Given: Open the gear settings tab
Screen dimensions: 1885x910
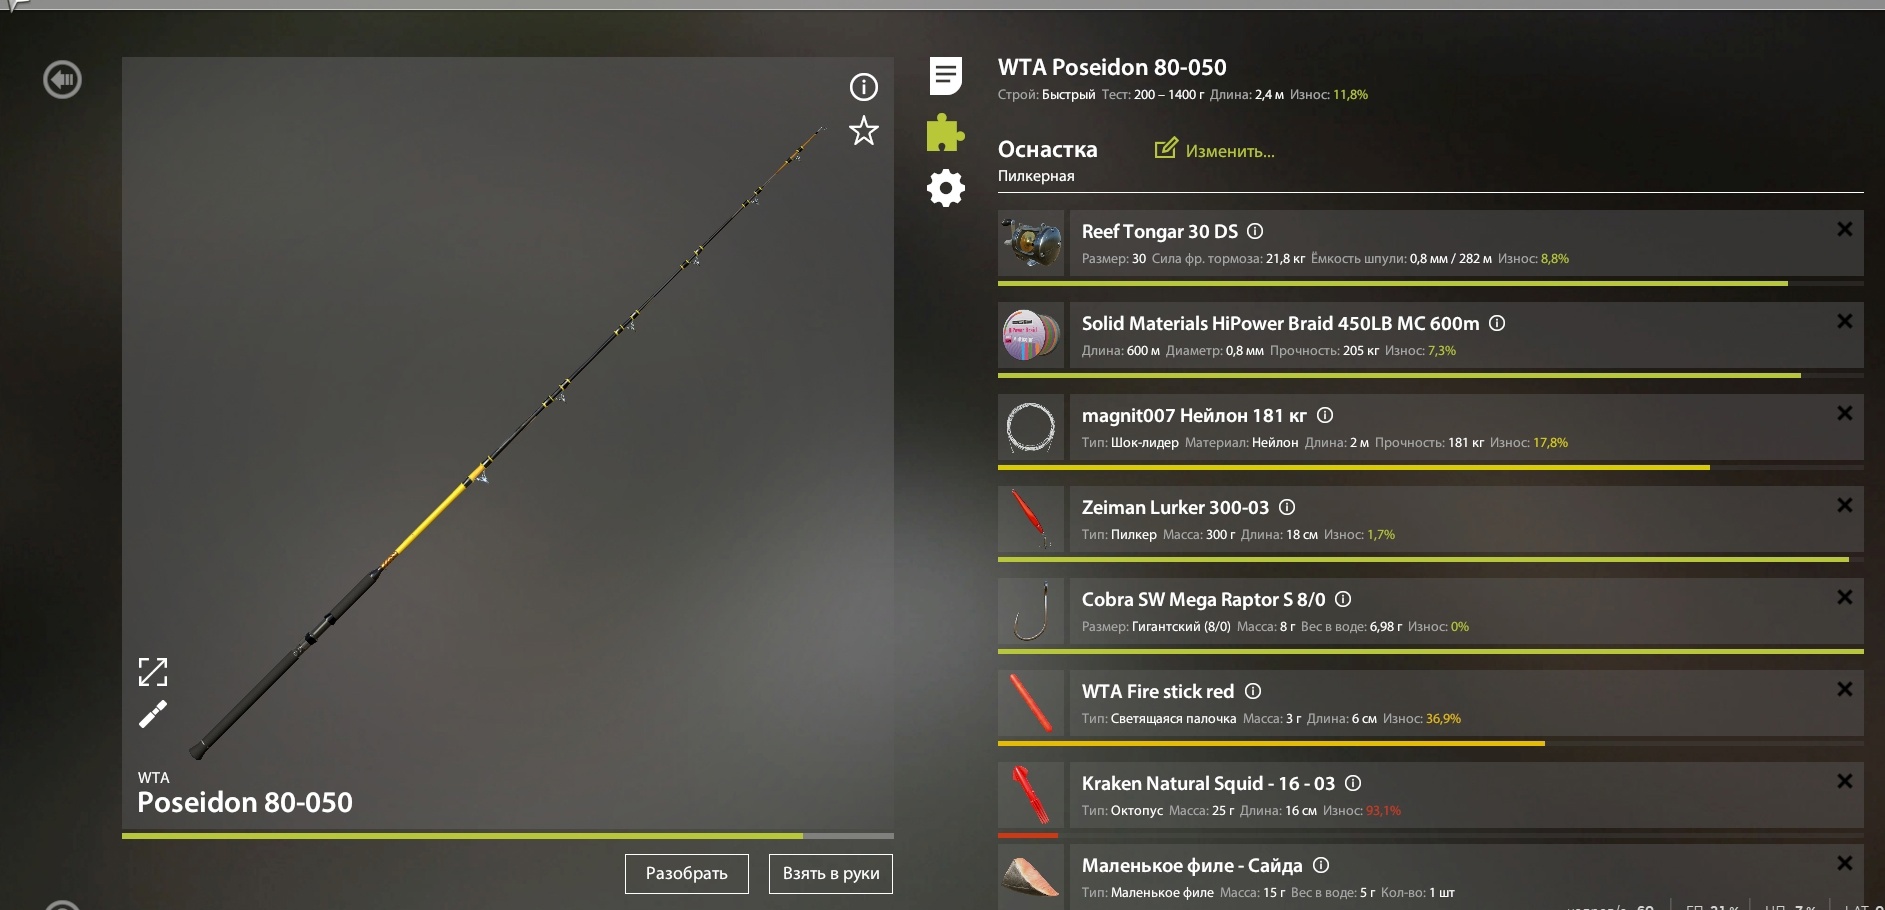Looking at the screenshot, I should (946, 188).
